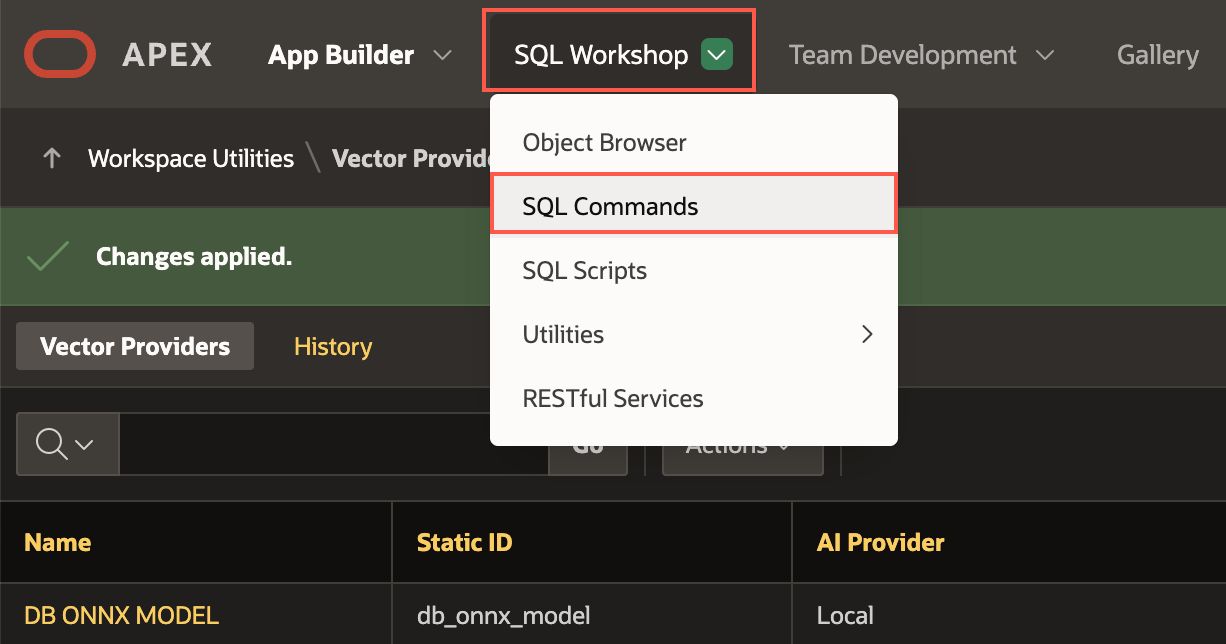
Task: Sort by the Static ID column header
Action: tap(464, 542)
